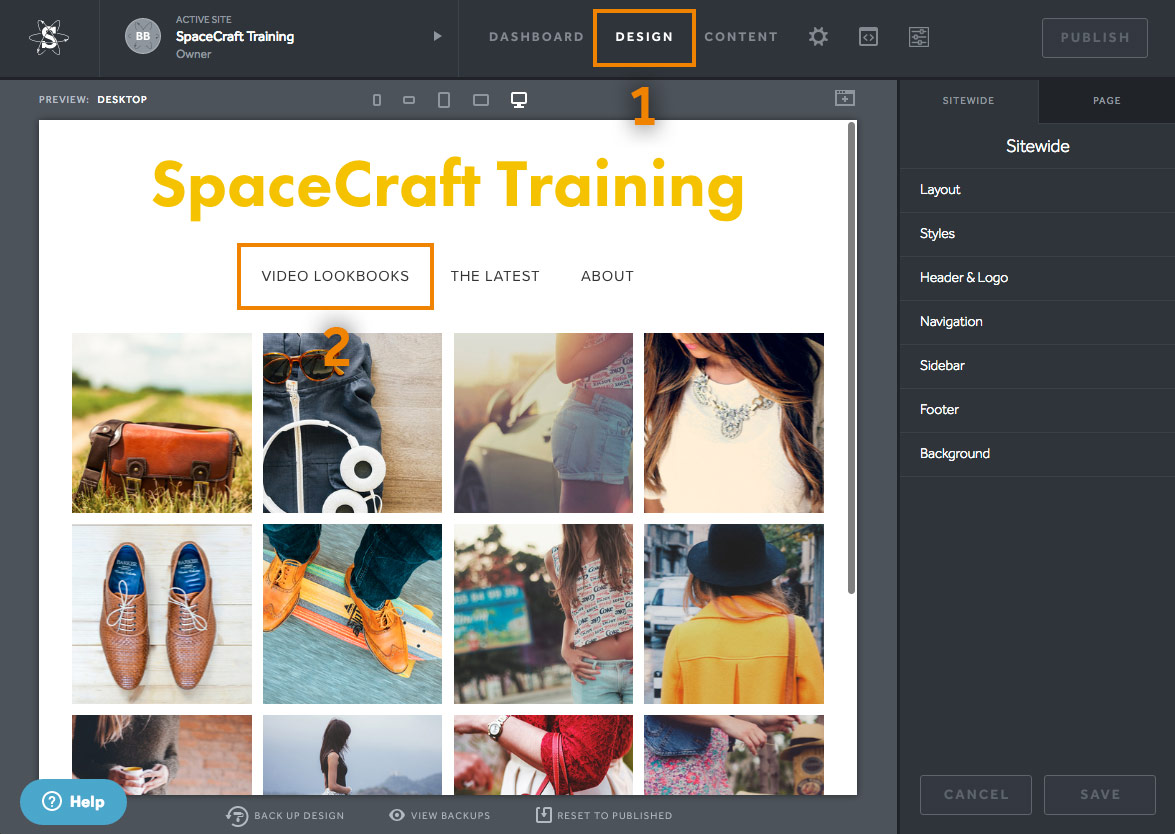
Task: Switch to the Page panel tab
Action: coord(1107,100)
